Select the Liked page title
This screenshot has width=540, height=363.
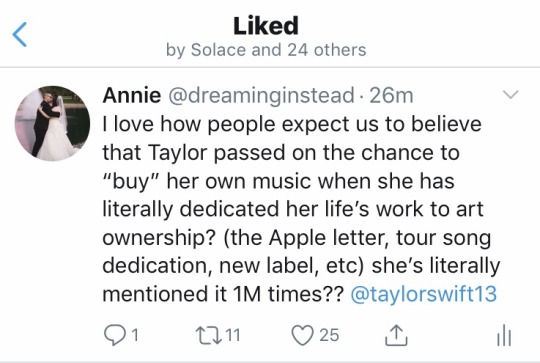(x=266, y=26)
